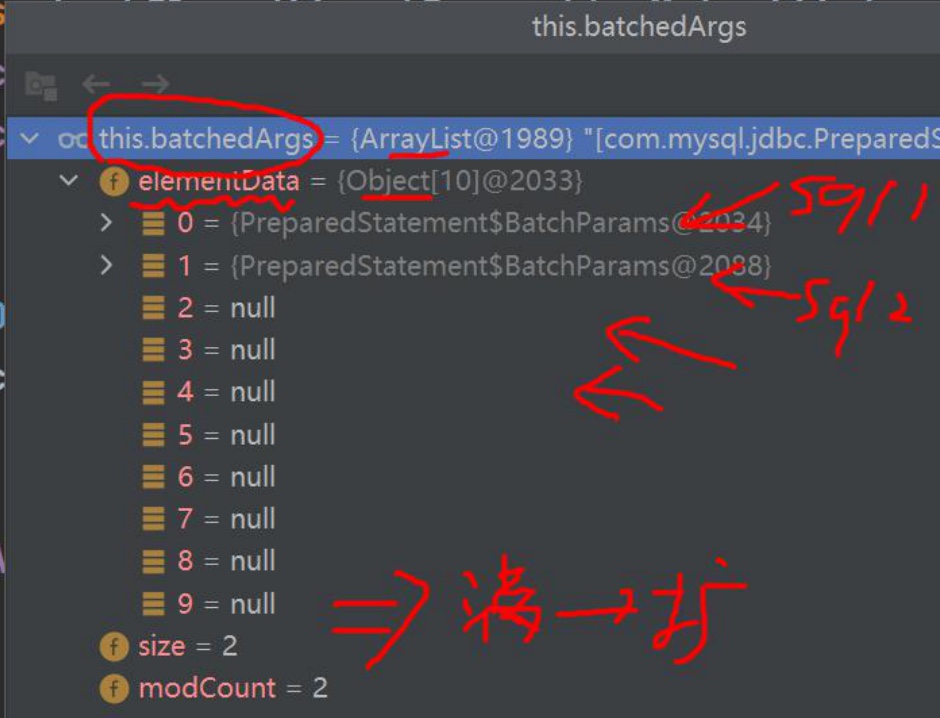Select the row 7 = null
The width and height of the screenshot is (940, 718).
[x=472, y=518]
